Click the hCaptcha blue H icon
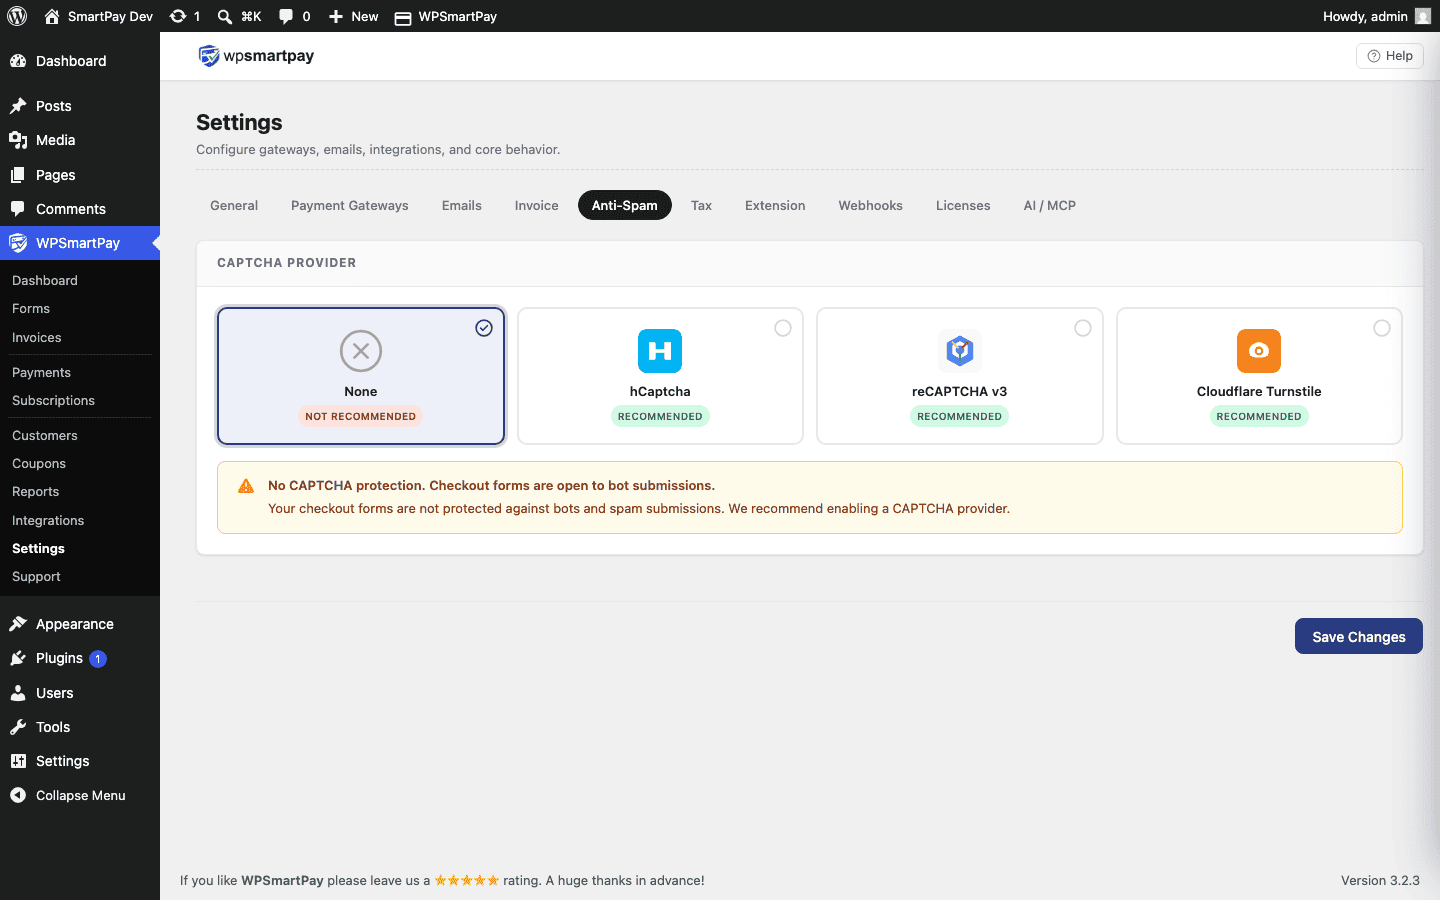1440x900 pixels. pos(660,351)
